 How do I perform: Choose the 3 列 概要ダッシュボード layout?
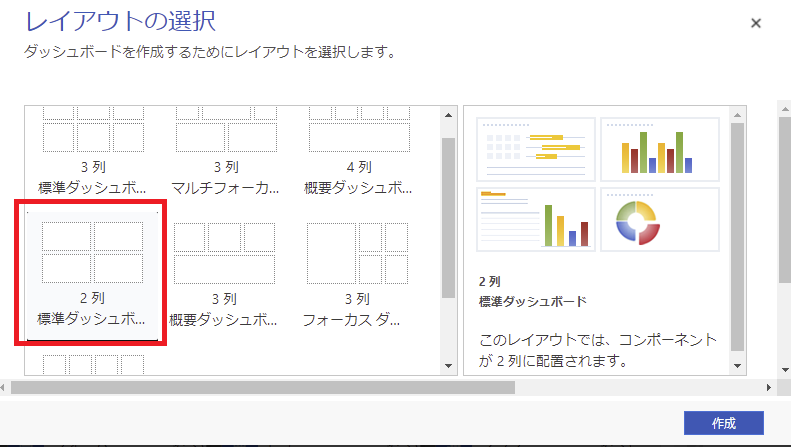point(224,275)
